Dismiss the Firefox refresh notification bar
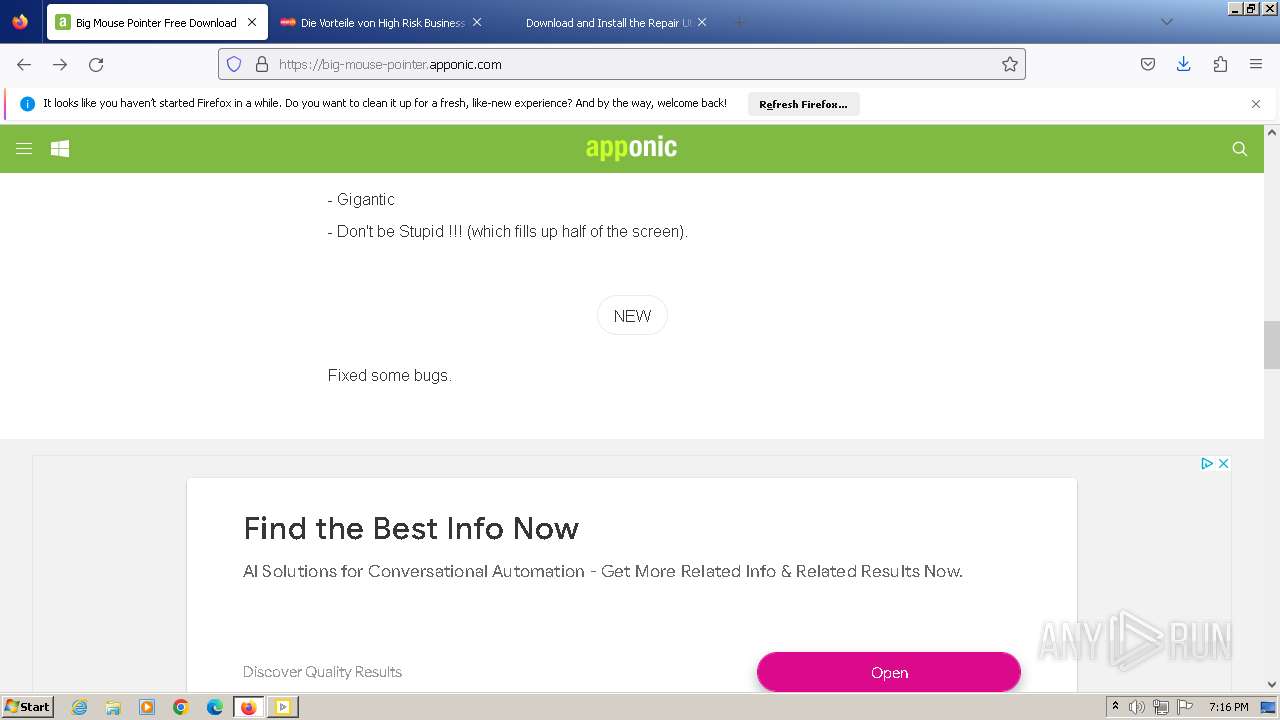This screenshot has width=1280, height=720. pyautogui.click(x=1256, y=104)
